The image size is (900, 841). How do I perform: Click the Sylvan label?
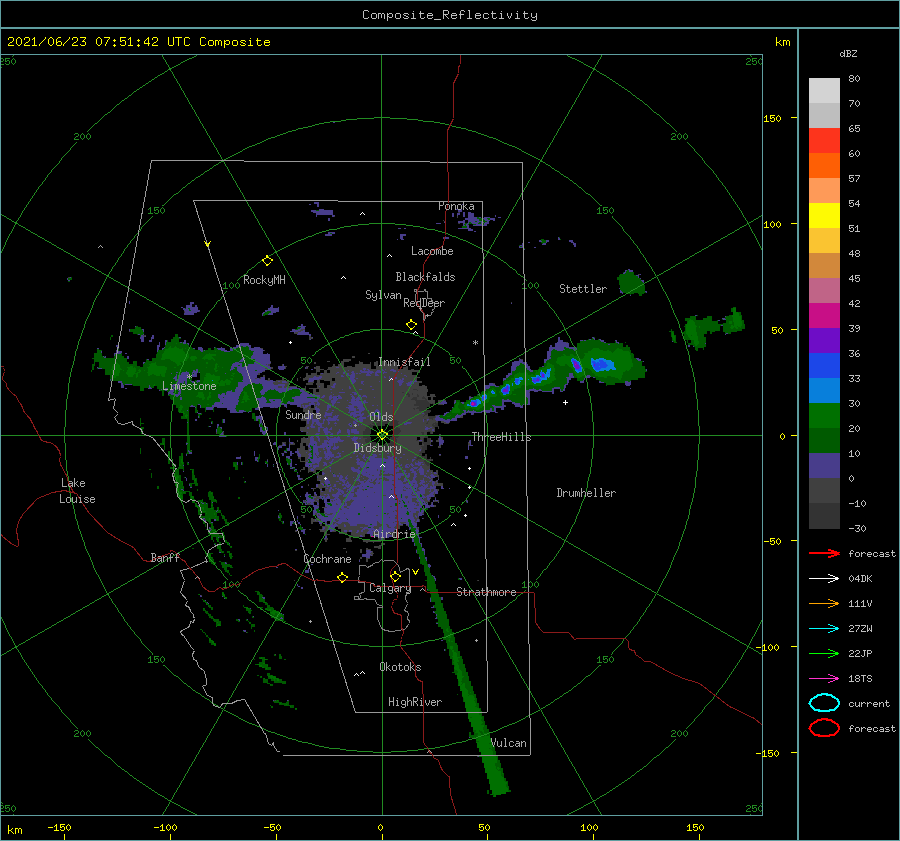383,295
